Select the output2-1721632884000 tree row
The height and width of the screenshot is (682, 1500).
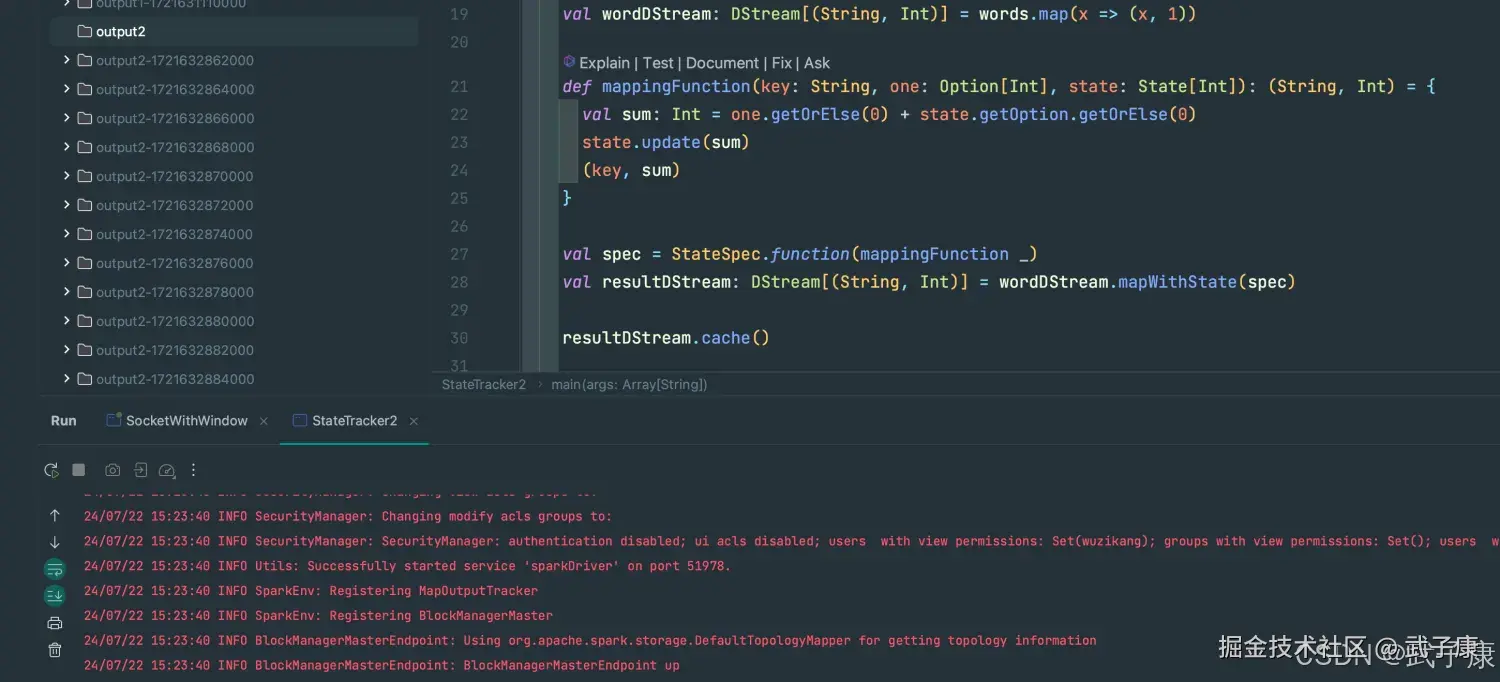point(234,379)
